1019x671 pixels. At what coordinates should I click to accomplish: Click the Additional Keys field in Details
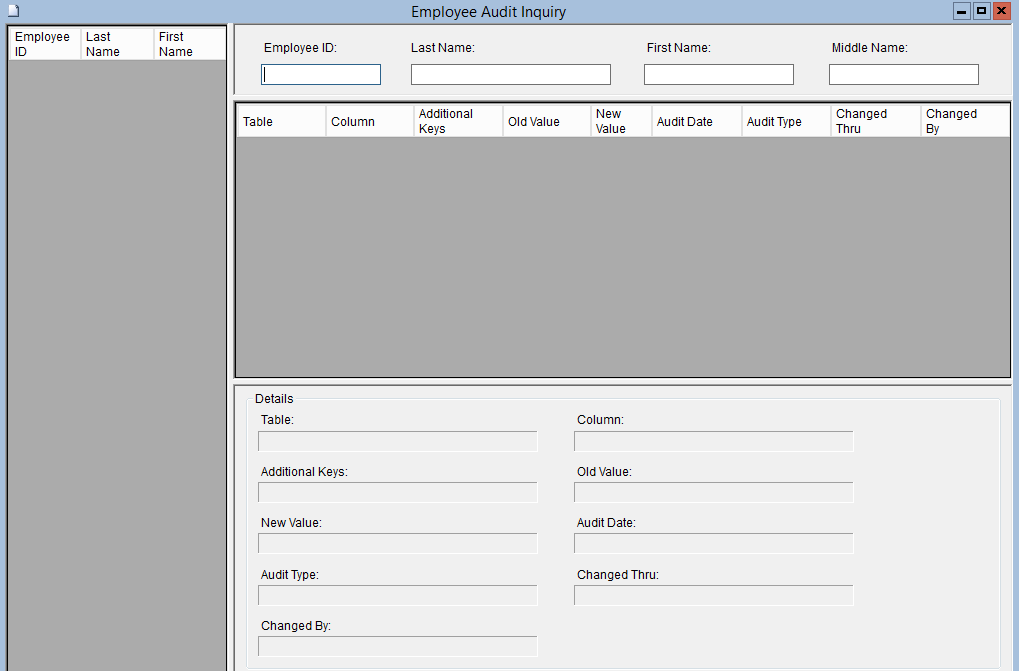coord(397,492)
